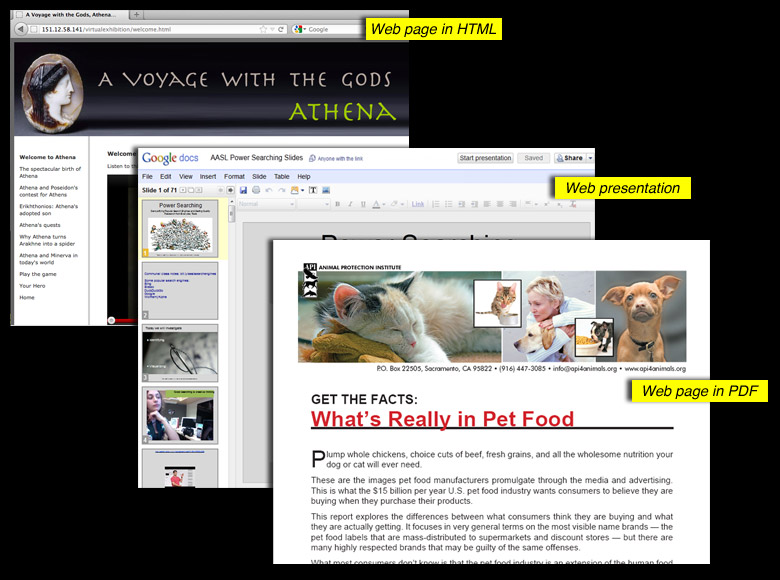Open the 'Play the game' sidebar link
The height and width of the screenshot is (580, 780).
tap(38, 273)
